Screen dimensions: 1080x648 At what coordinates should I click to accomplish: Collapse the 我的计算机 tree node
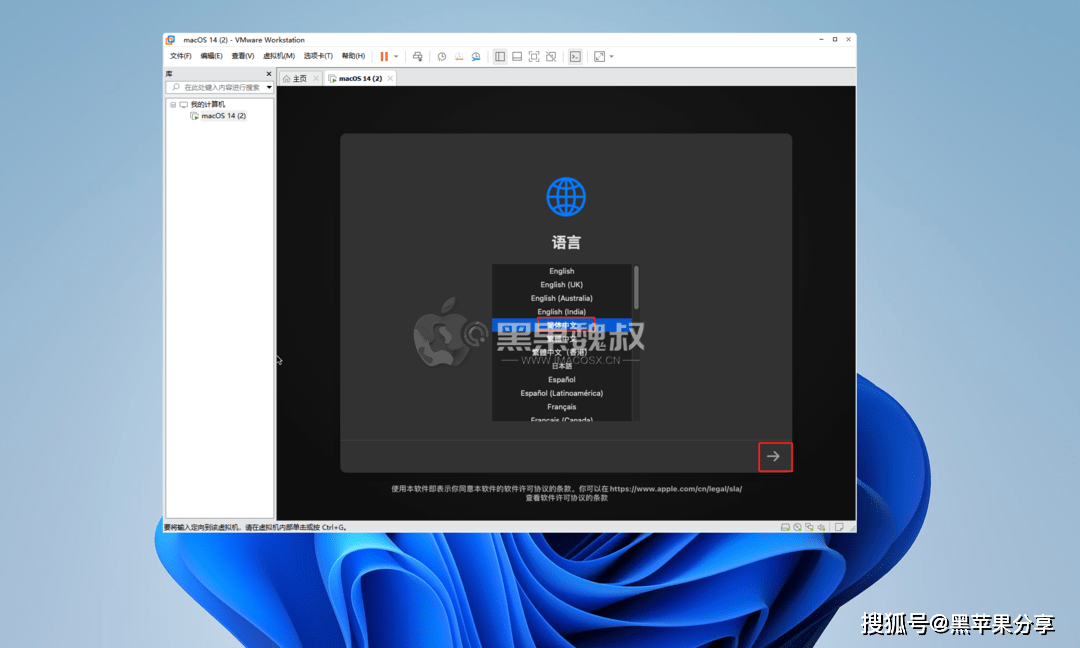pos(173,105)
